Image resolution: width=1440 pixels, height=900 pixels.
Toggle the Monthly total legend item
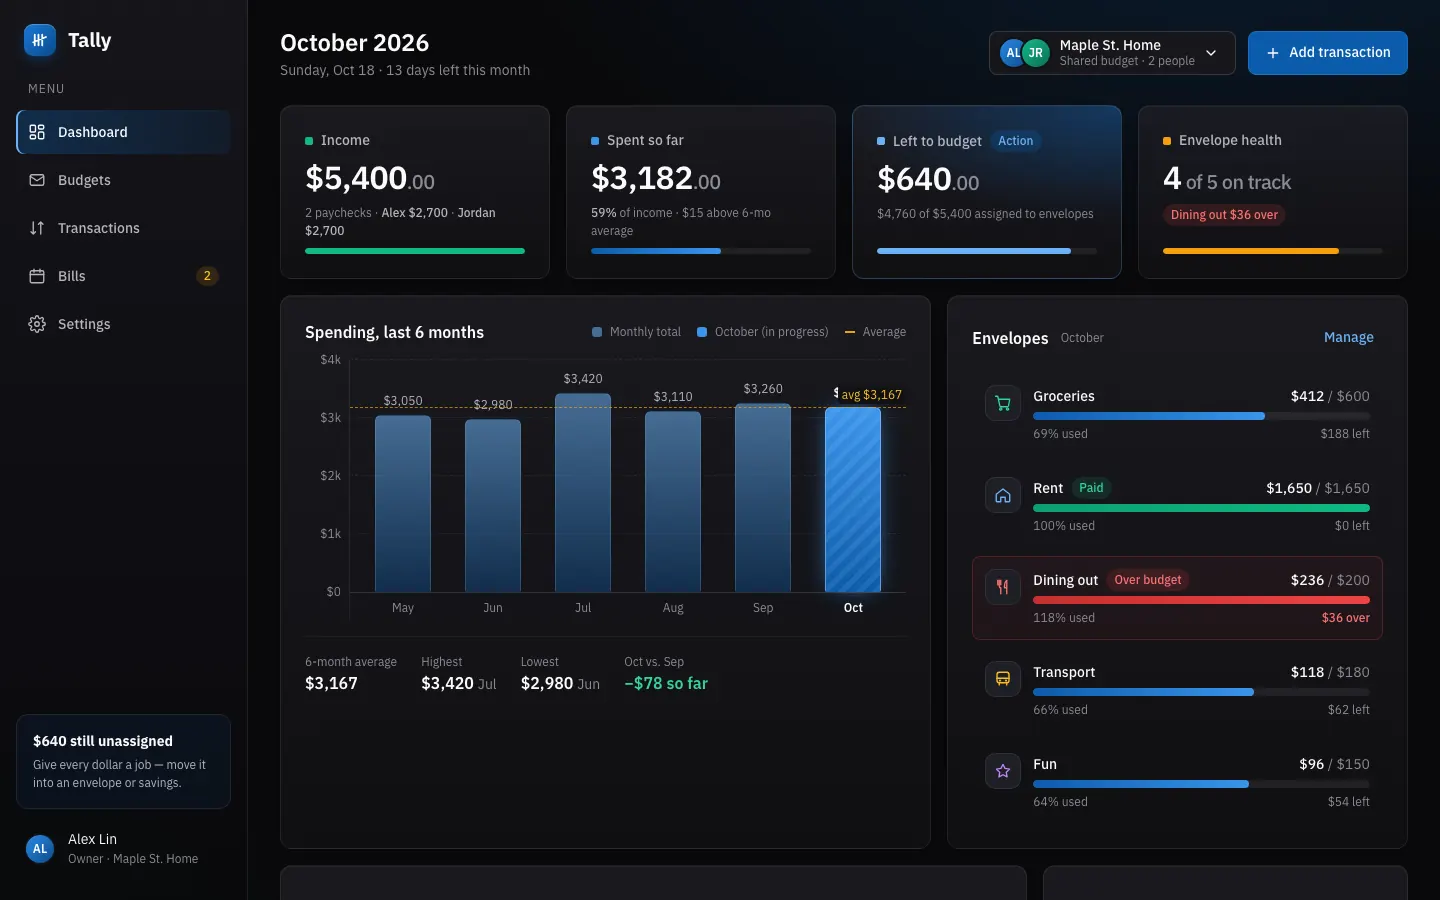tap(636, 332)
